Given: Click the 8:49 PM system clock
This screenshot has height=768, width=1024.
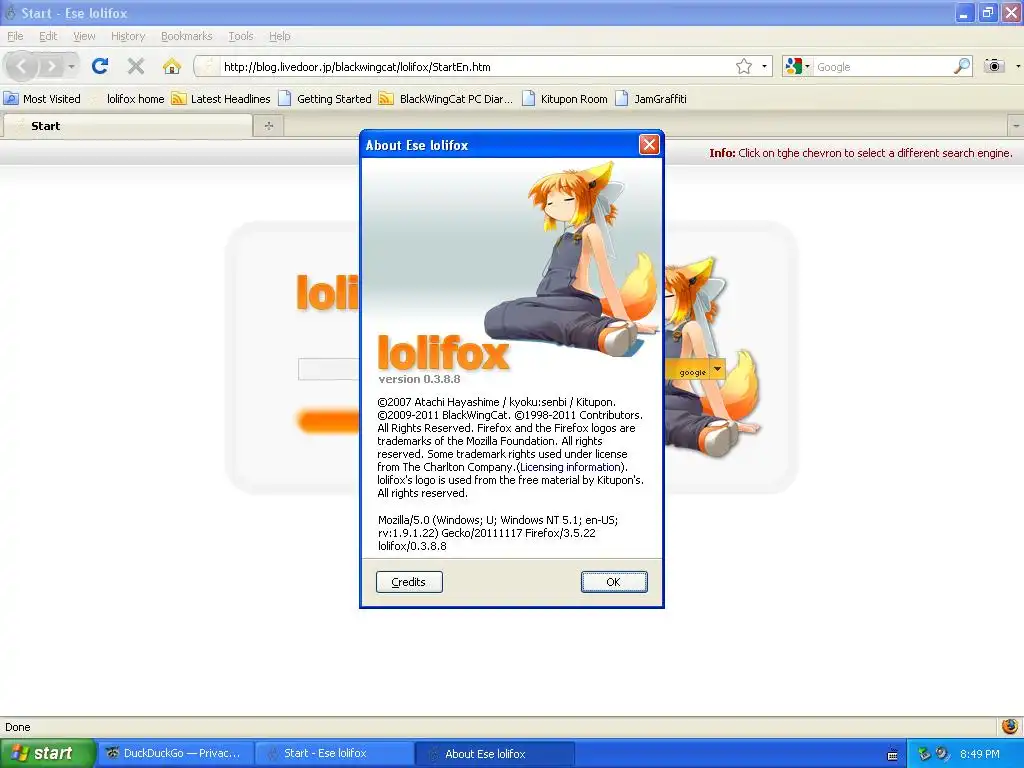Looking at the screenshot, I should pos(980,754).
